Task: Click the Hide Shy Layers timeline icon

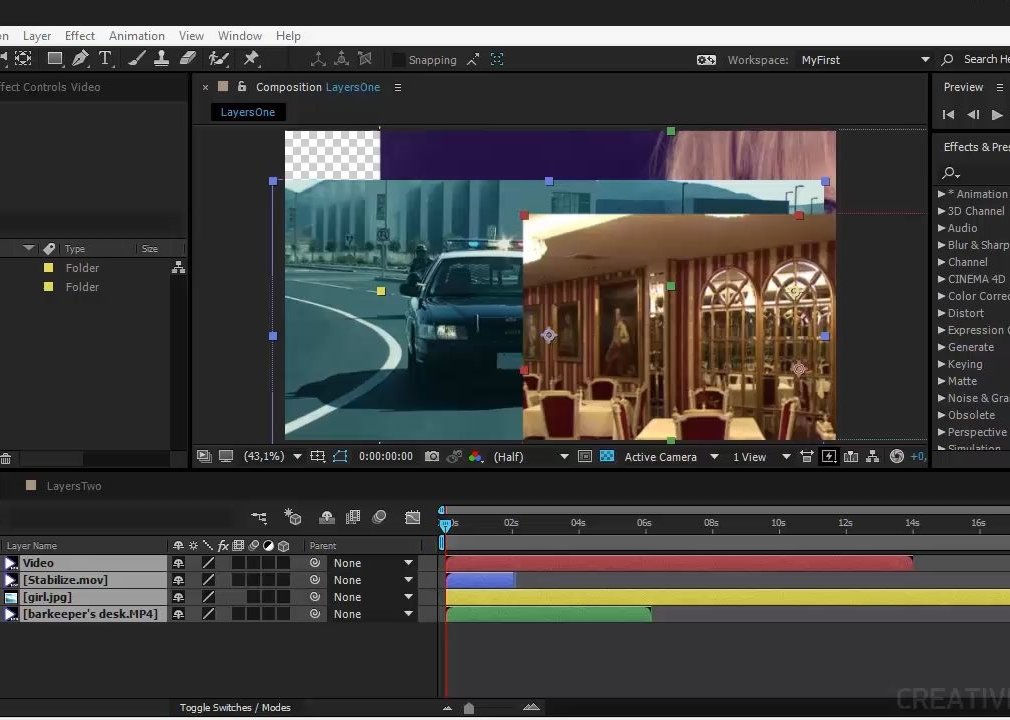Action: [327, 517]
